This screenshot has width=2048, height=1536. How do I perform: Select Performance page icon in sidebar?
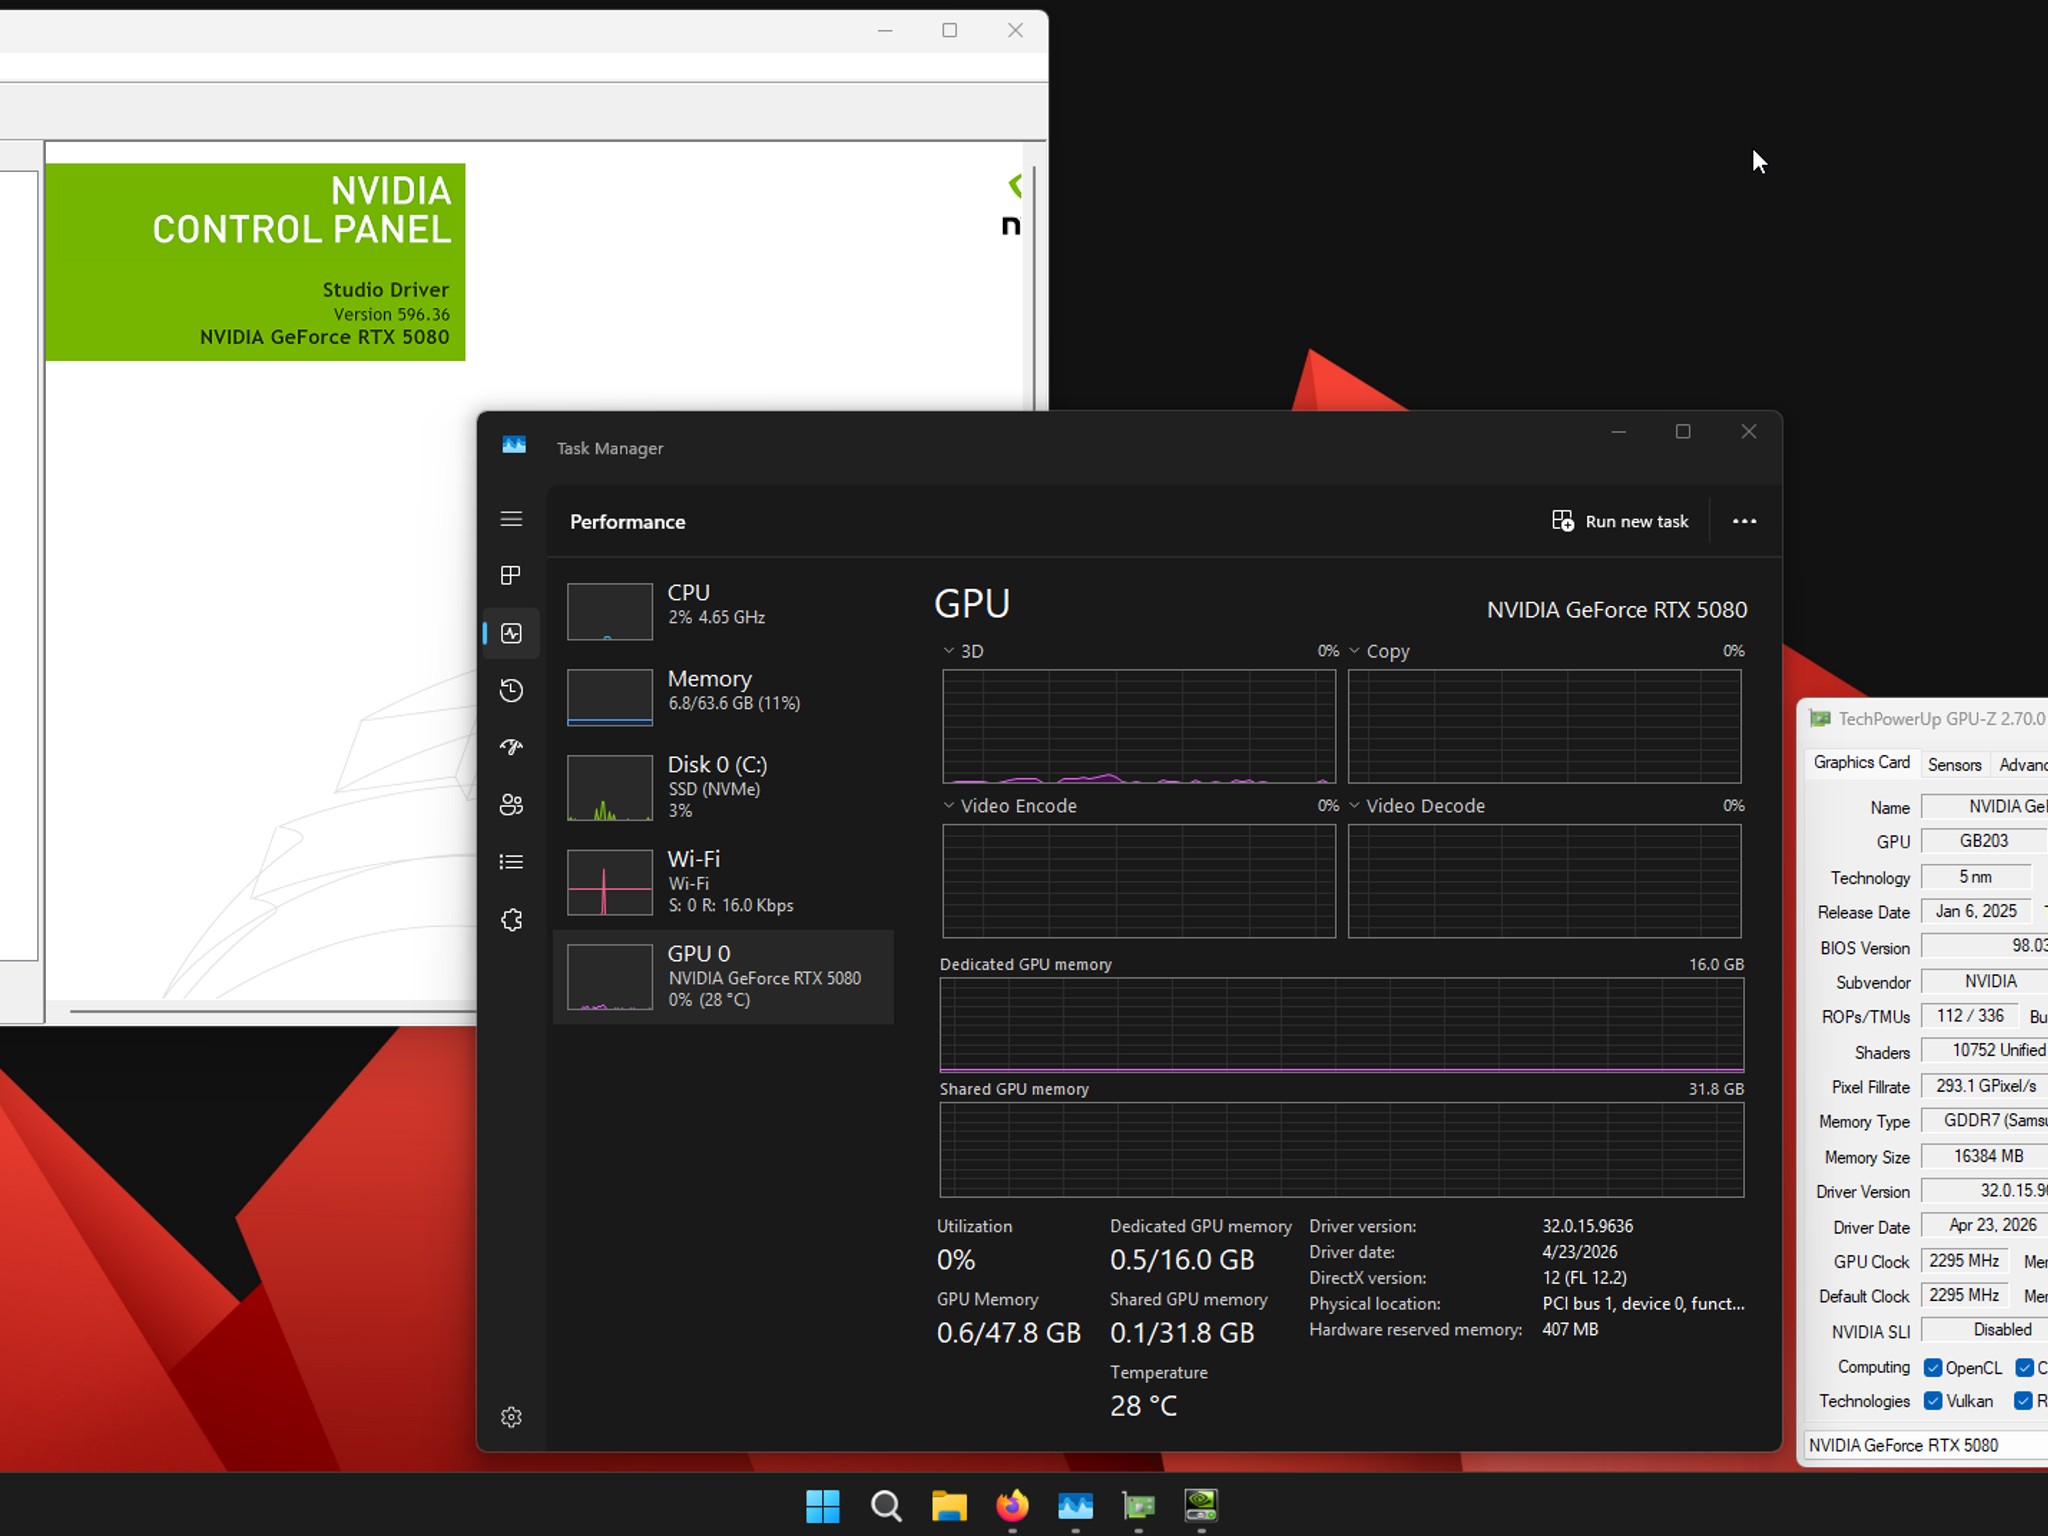click(x=511, y=633)
